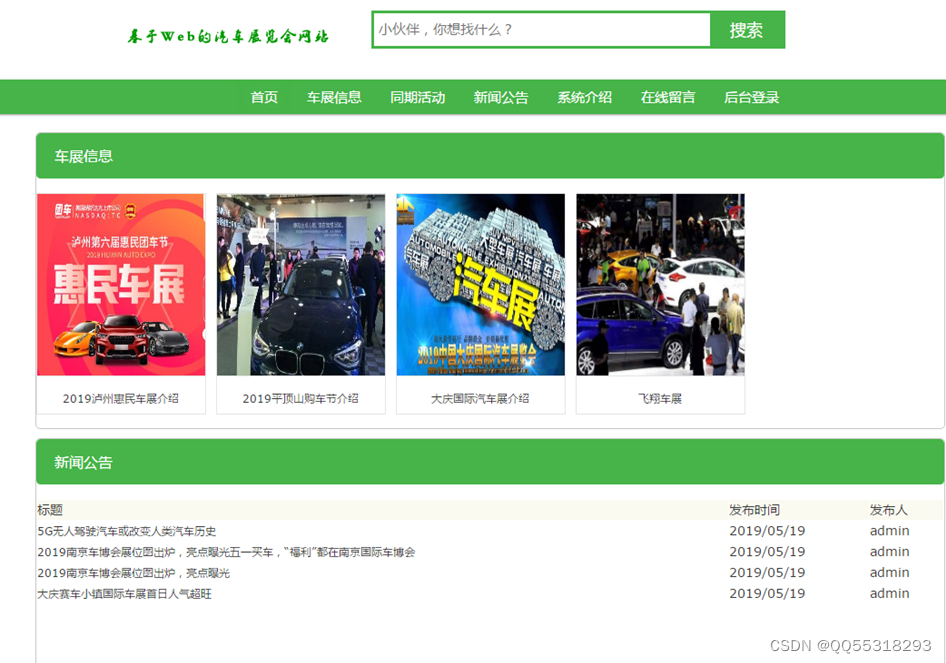Open the 惠民车展 poster thumbnail
Viewport: 946px width, 663px height.
pos(121,285)
